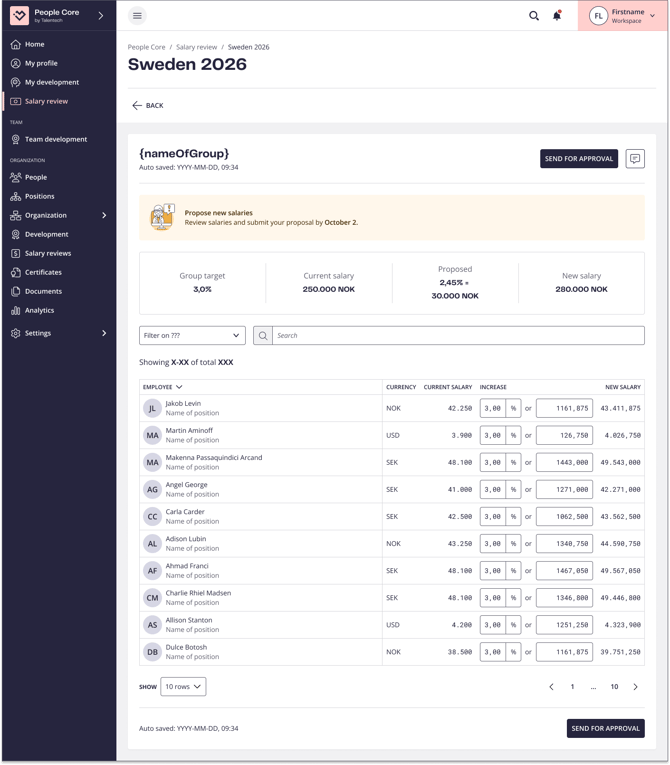670x765 pixels.
Task: Click Ahmad Franci's amount field 1467,050
Action: click(x=565, y=571)
